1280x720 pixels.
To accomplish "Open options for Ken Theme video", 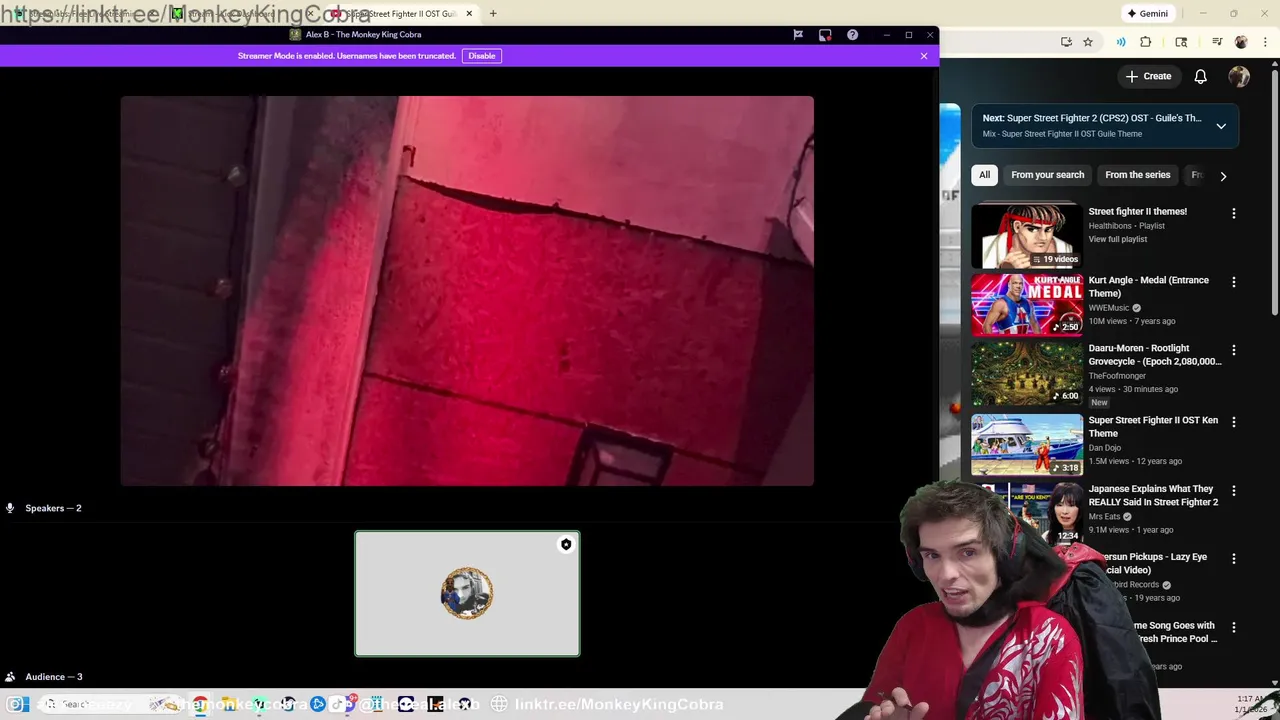I will click(x=1233, y=422).
